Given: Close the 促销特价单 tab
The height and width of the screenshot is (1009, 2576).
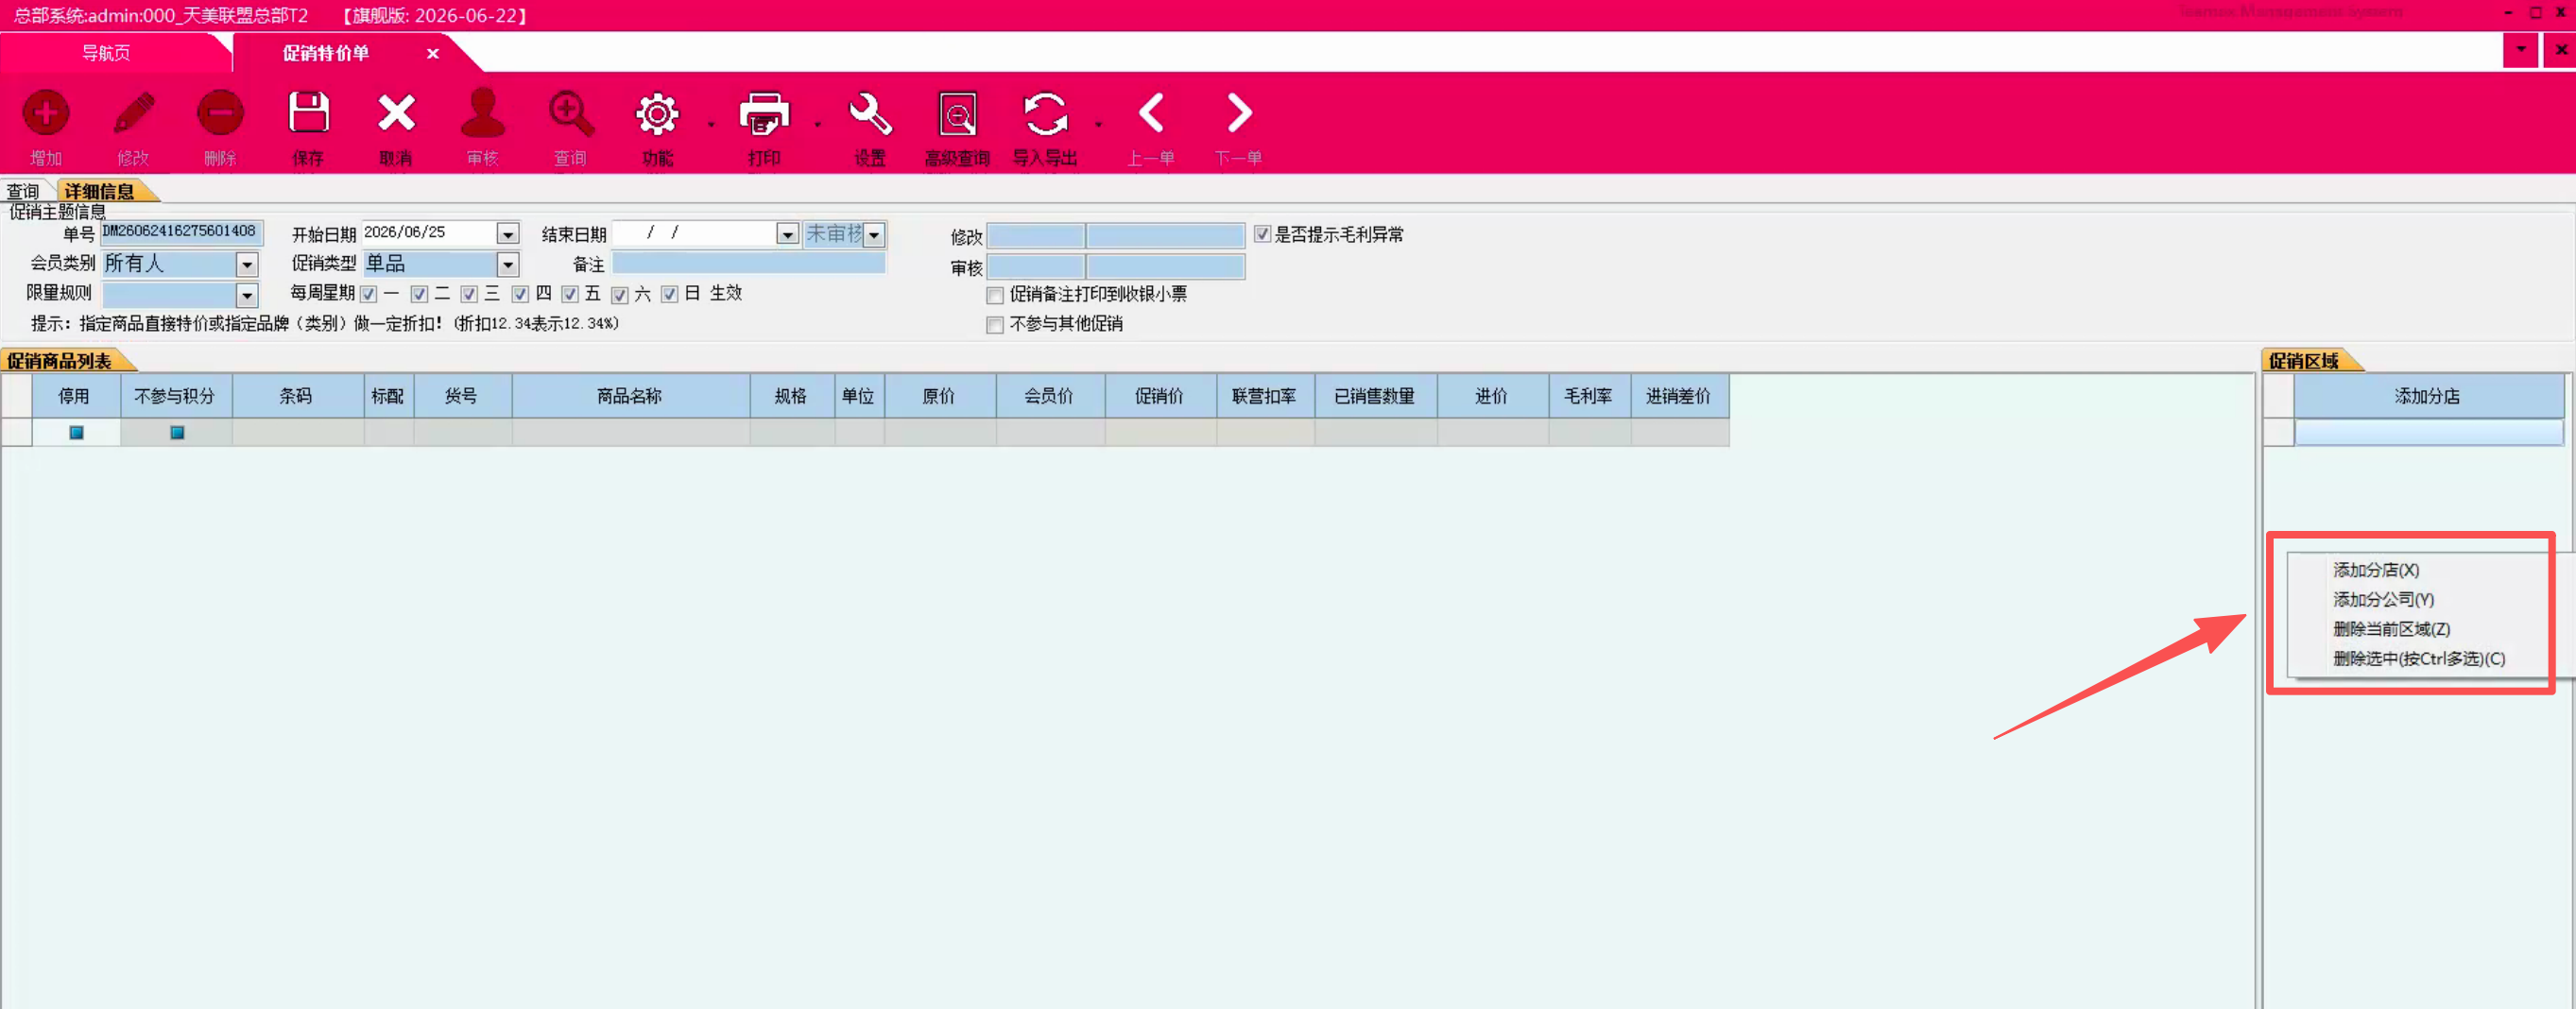Looking at the screenshot, I should (x=433, y=53).
